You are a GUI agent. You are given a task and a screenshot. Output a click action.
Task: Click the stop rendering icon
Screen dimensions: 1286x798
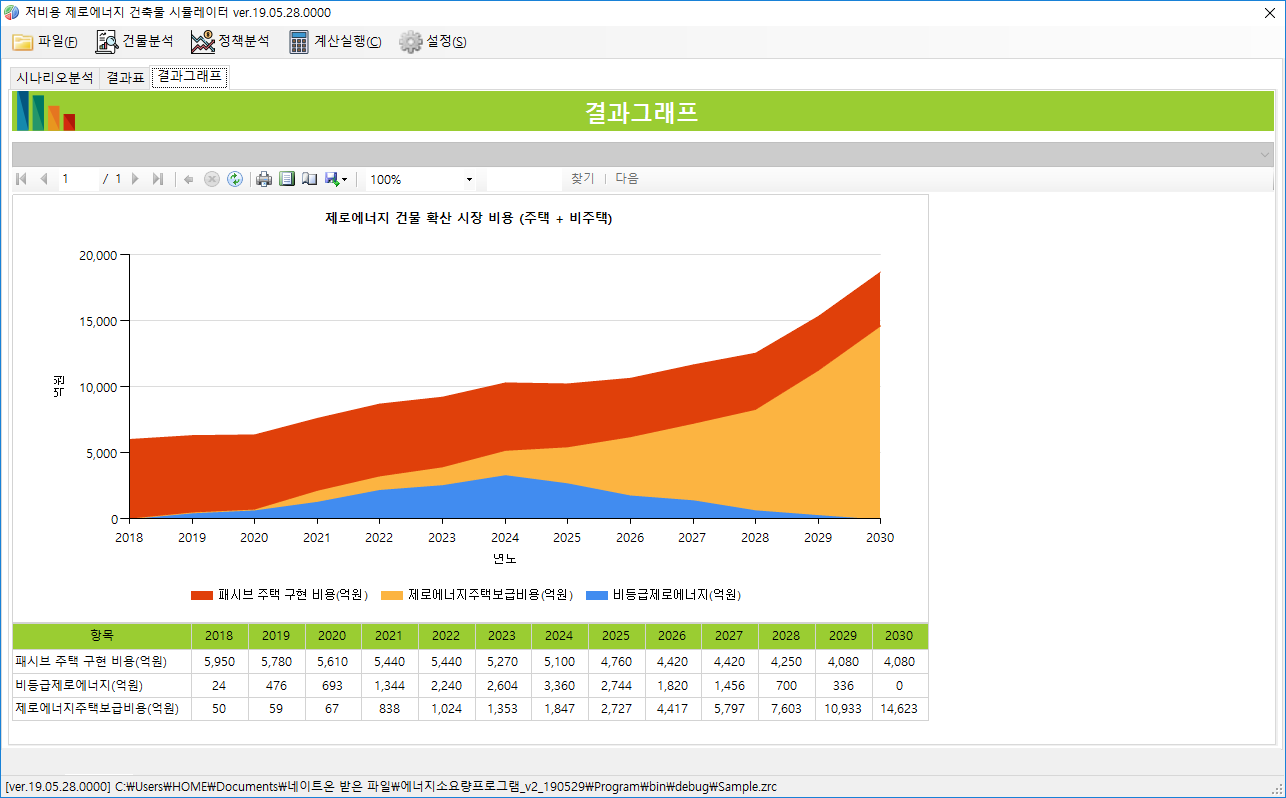point(212,179)
